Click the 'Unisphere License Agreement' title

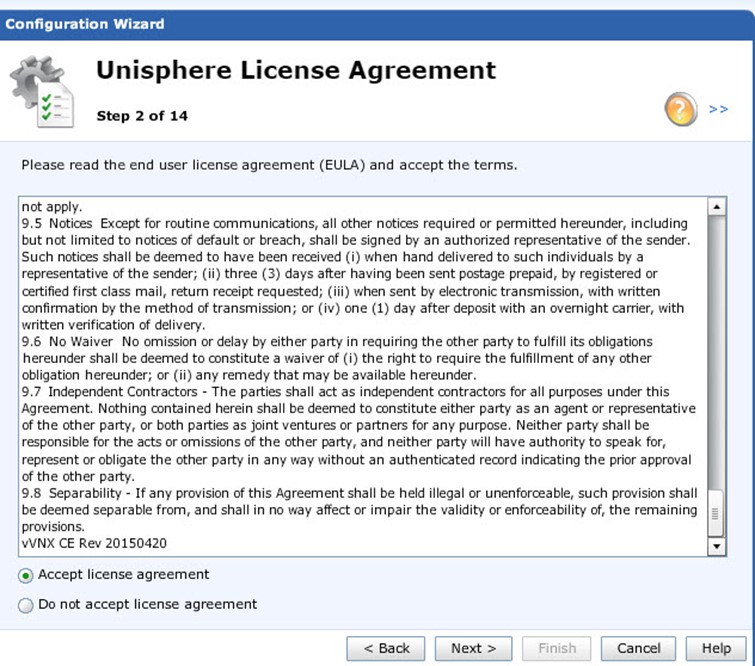[296, 70]
